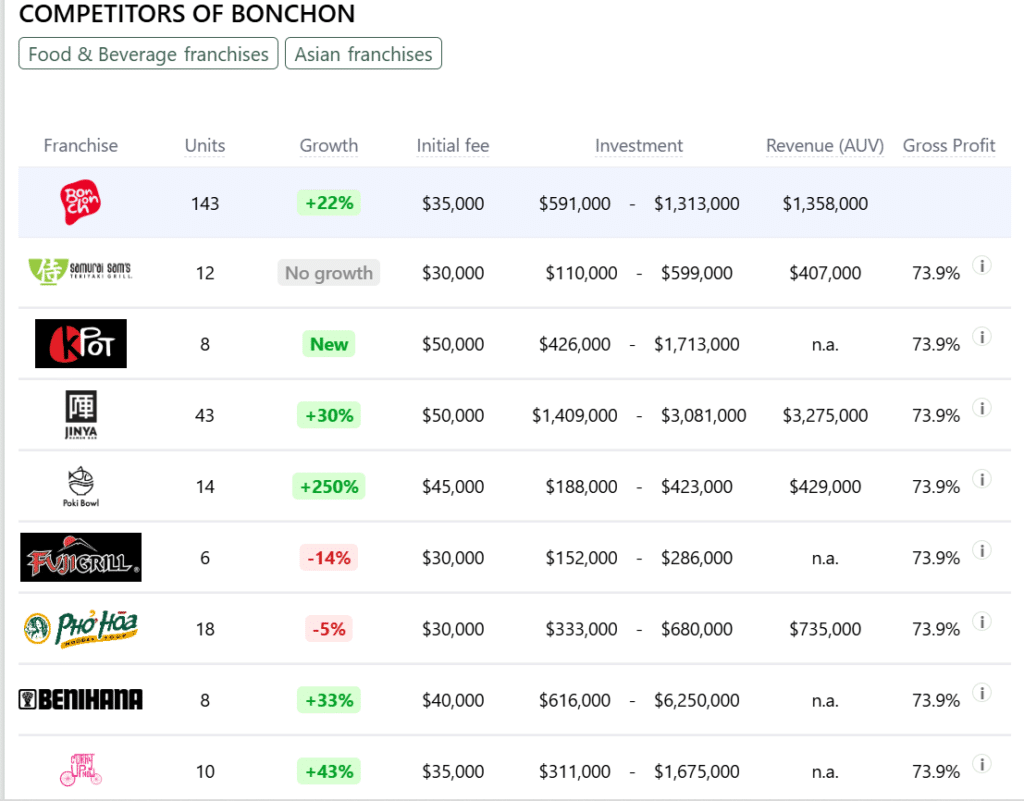Click the +250% growth badge
The height and width of the screenshot is (801, 1024).
[x=328, y=486]
